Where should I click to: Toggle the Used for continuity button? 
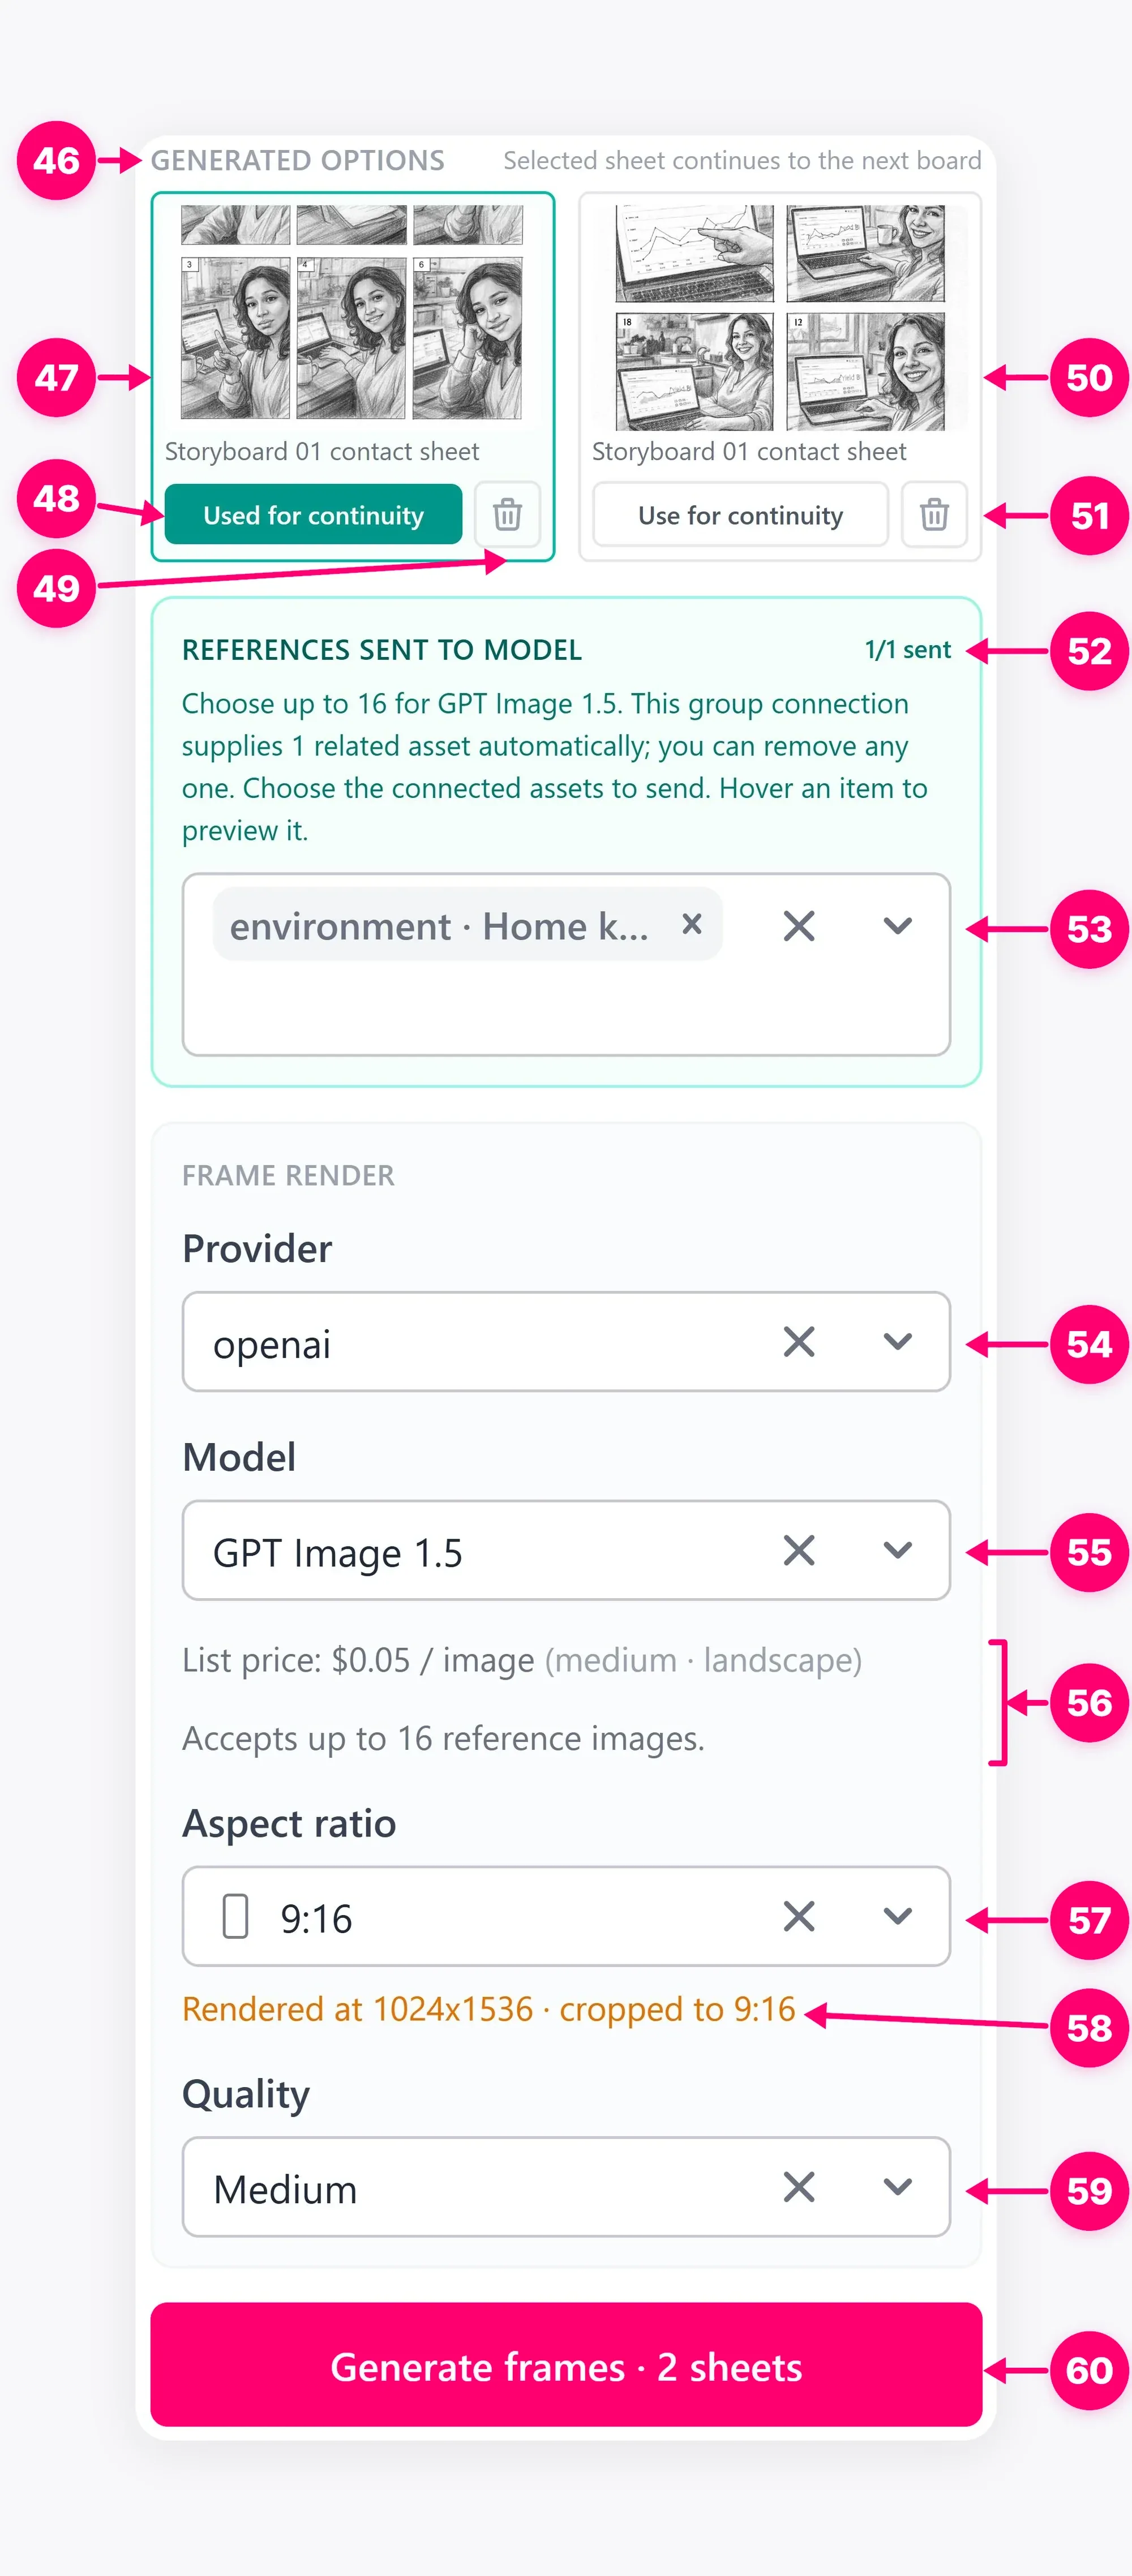313,514
